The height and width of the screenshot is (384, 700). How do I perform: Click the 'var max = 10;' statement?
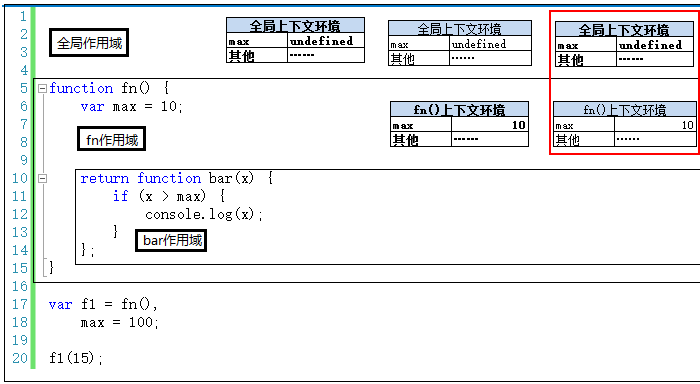[x=132, y=107]
